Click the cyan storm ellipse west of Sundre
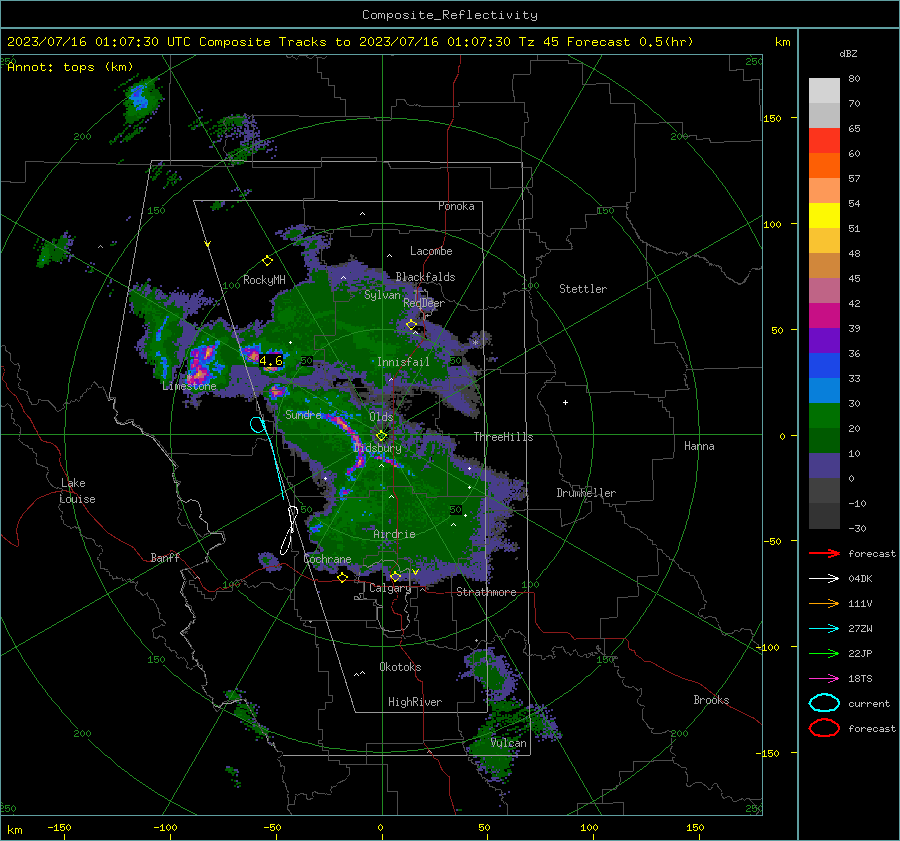 (258, 425)
